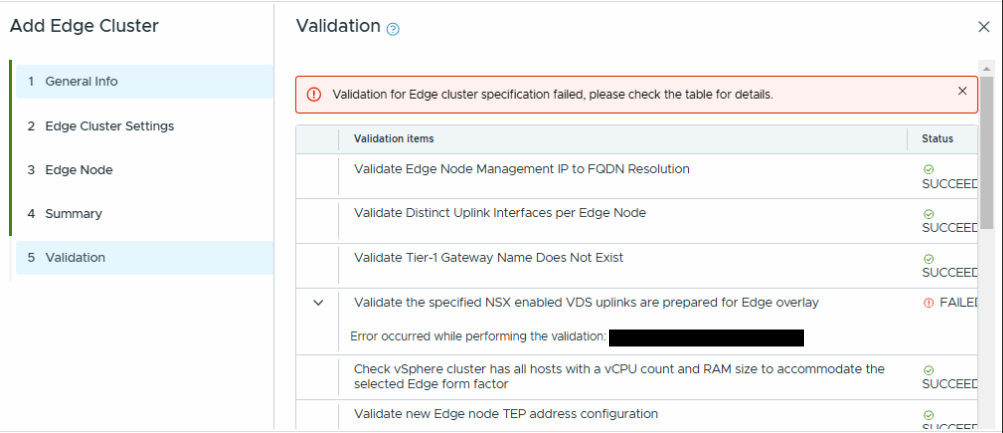Jump to Summary step

pyautogui.click(x=73, y=214)
